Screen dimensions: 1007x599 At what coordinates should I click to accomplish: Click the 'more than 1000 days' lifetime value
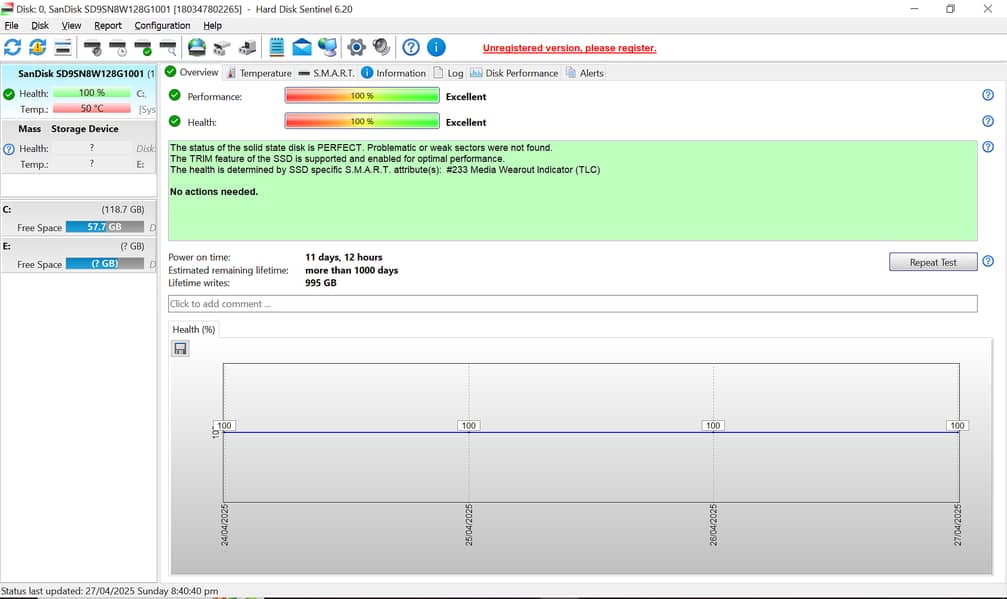point(351,270)
